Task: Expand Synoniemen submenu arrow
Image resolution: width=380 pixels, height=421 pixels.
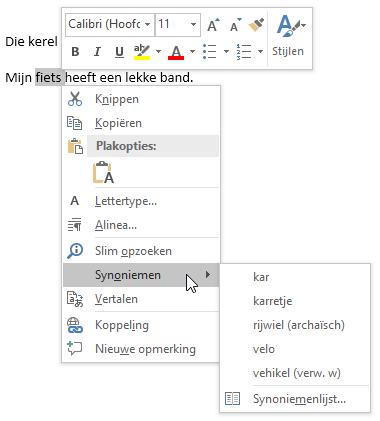Action: 208,275
